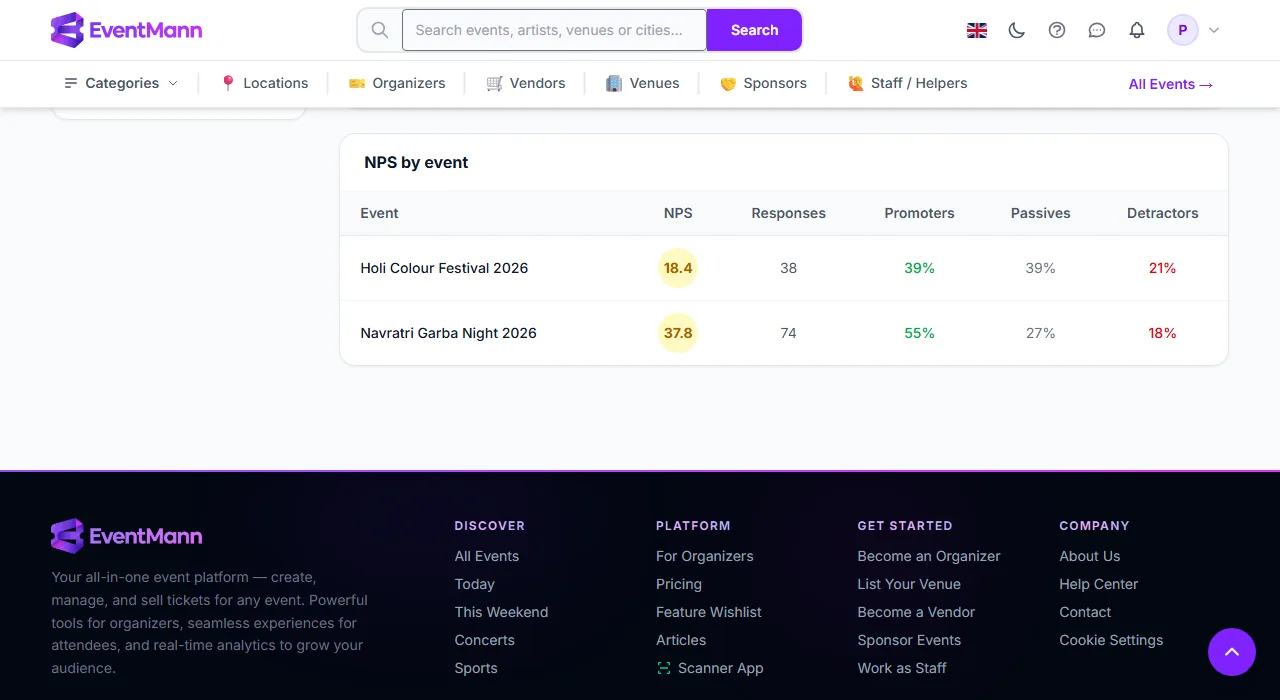1280x700 pixels.
Task: Click the purple Search button
Action: [754, 30]
